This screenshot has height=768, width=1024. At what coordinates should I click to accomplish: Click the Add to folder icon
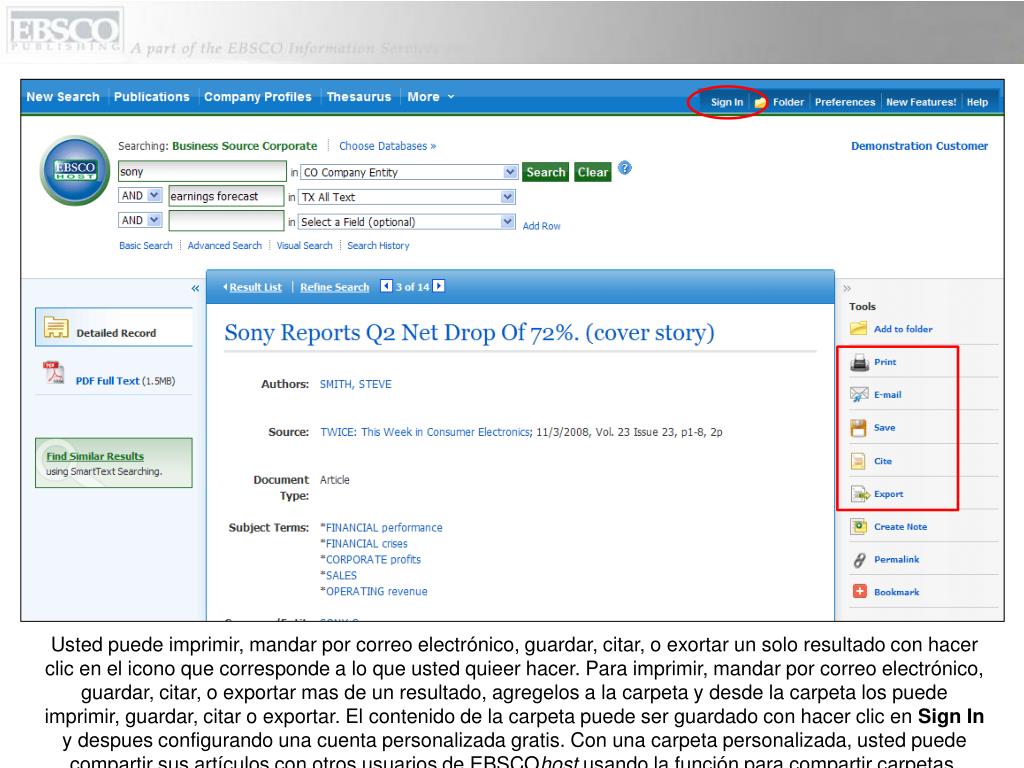tap(858, 328)
